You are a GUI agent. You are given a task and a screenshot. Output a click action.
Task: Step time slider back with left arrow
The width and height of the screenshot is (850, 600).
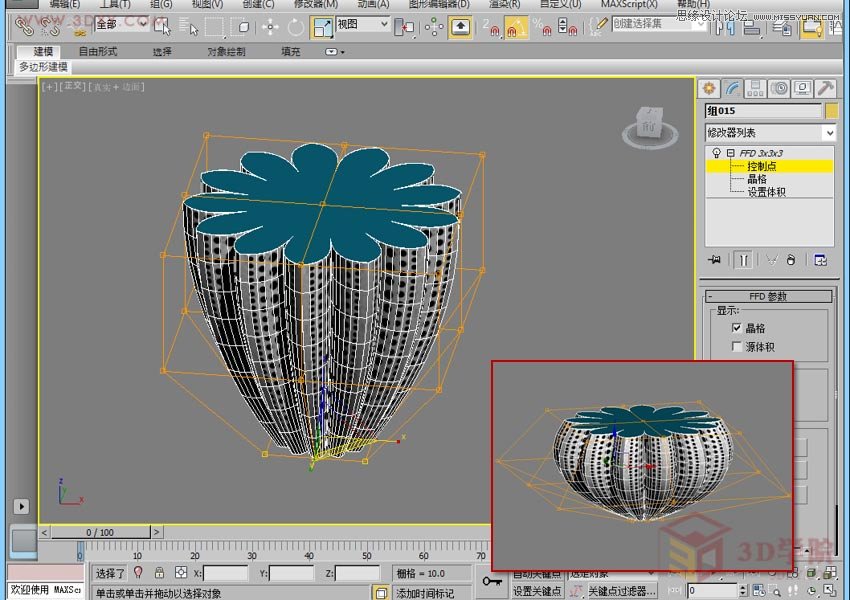coord(44,532)
